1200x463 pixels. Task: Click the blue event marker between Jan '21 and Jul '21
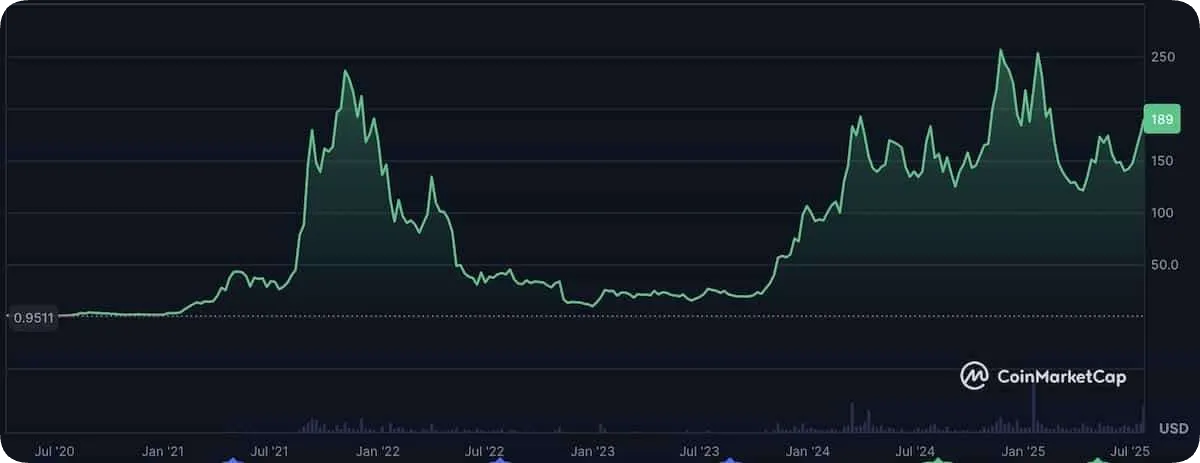233,460
